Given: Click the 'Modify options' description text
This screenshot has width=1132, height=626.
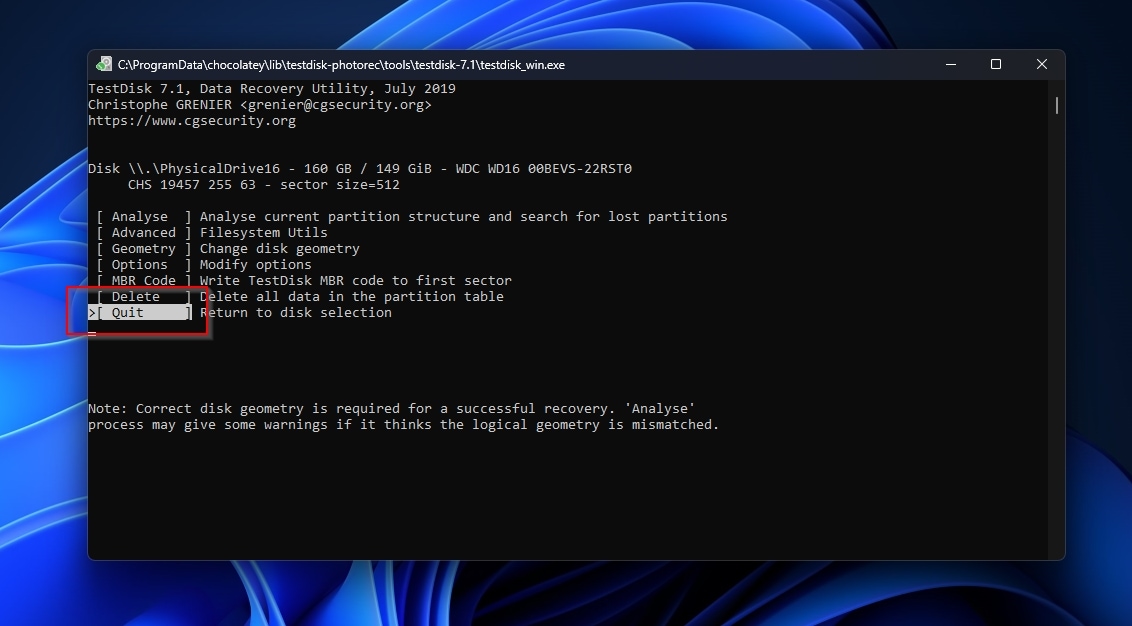Looking at the screenshot, I should [x=256, y=264].
